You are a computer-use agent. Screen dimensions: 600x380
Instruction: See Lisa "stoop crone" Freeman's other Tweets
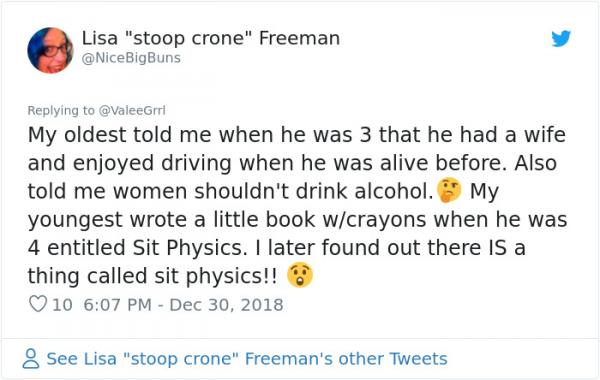coord(247,359)
